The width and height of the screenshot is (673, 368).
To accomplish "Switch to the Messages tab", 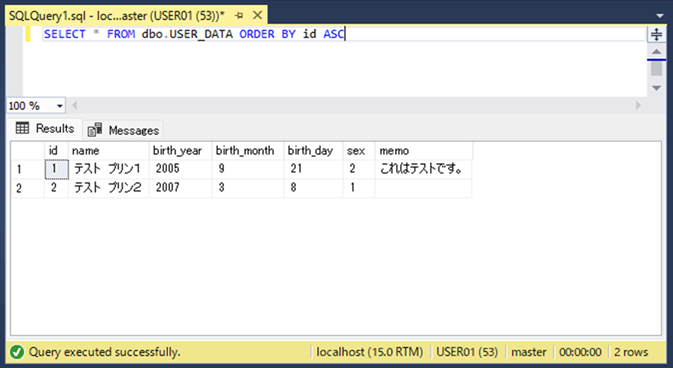I will coord(123,130).
